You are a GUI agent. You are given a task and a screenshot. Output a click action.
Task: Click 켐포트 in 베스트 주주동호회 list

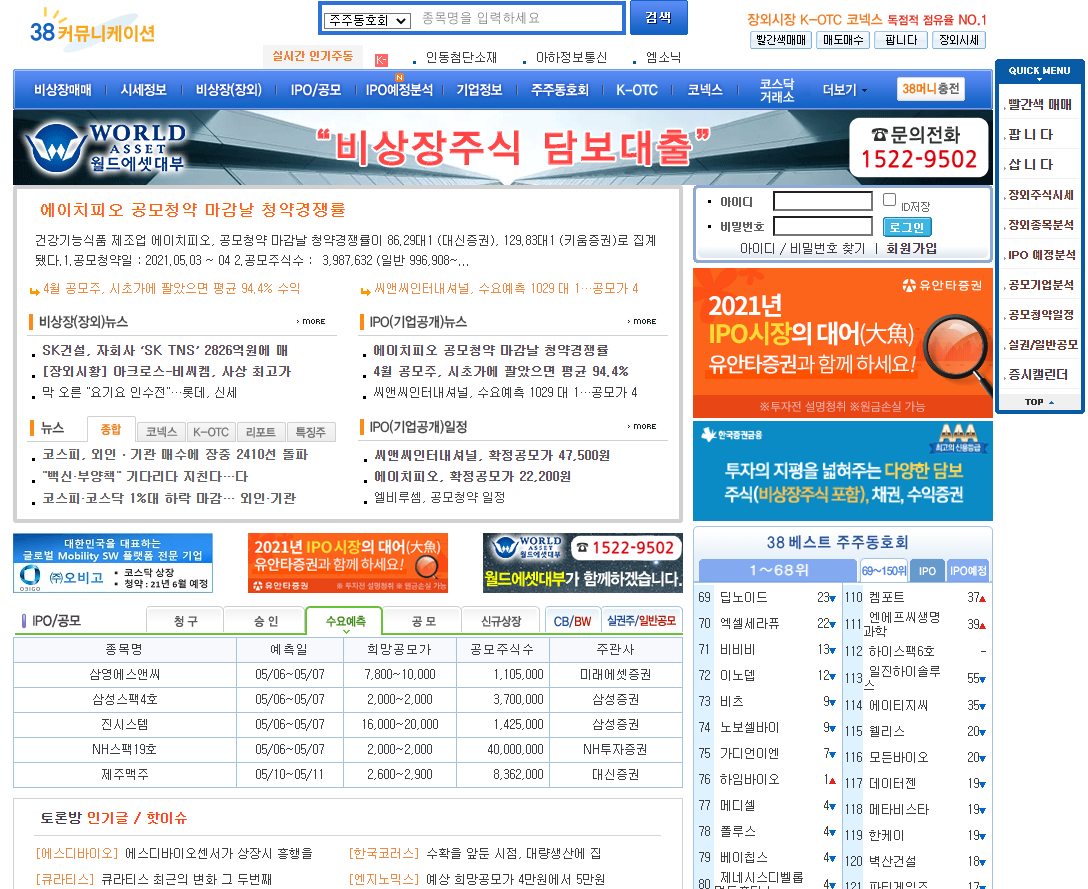886,597
